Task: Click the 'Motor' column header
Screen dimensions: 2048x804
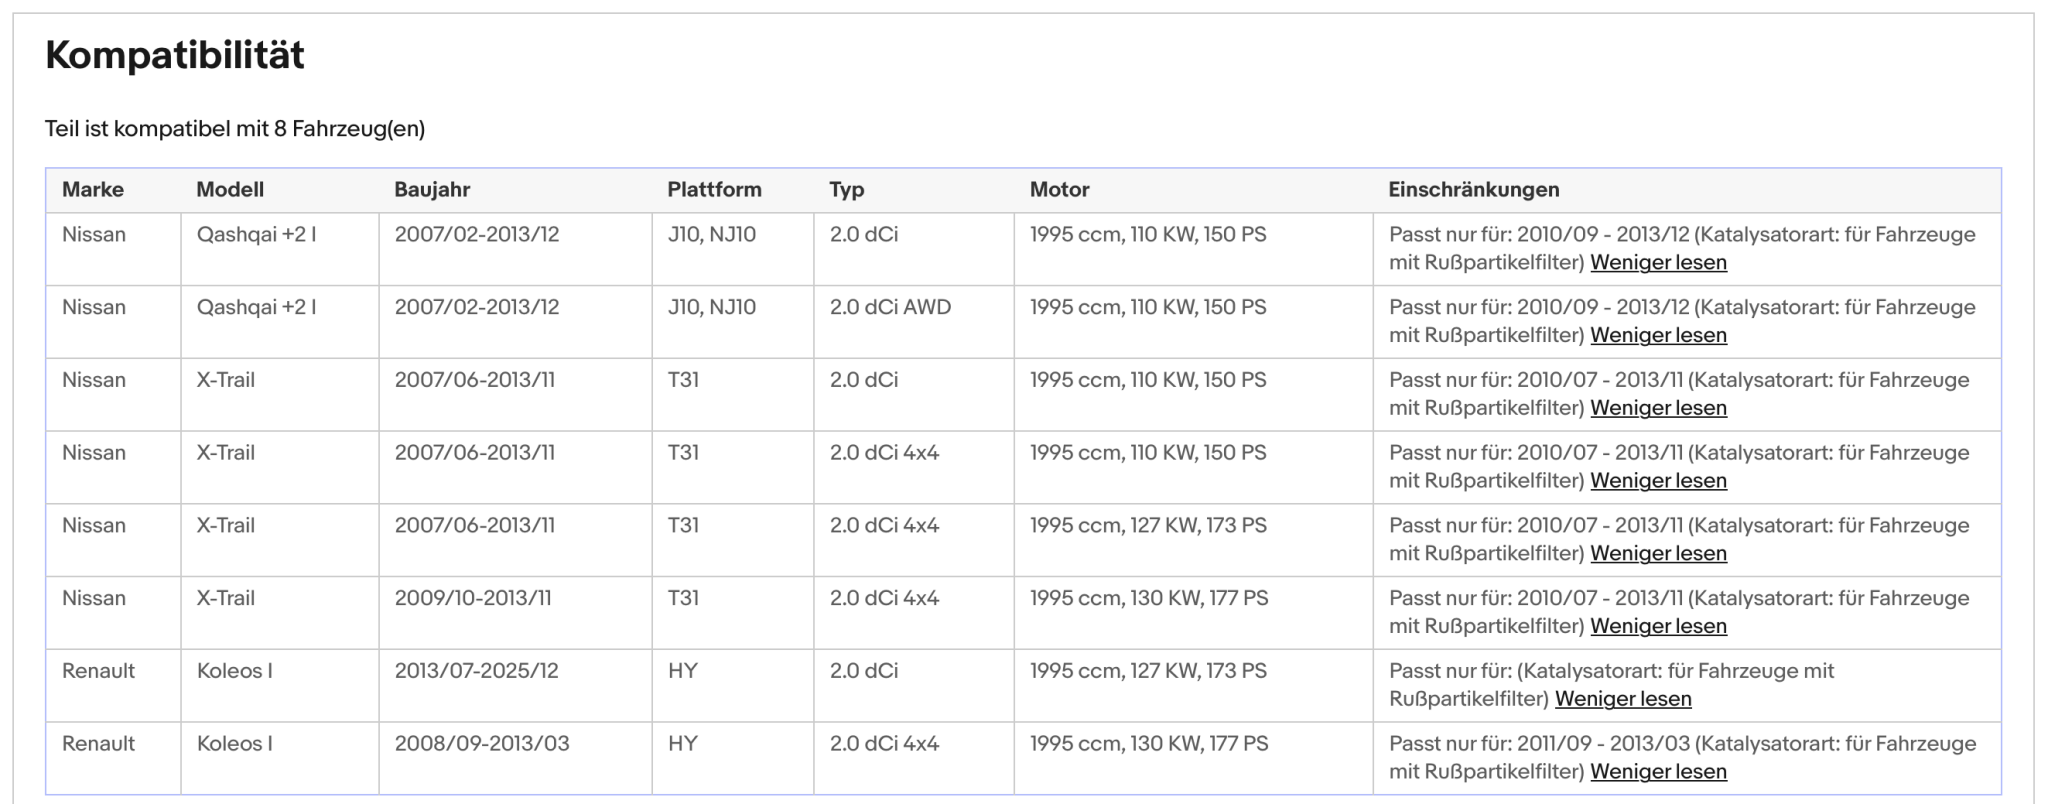Action: (x=1060, y=190)
